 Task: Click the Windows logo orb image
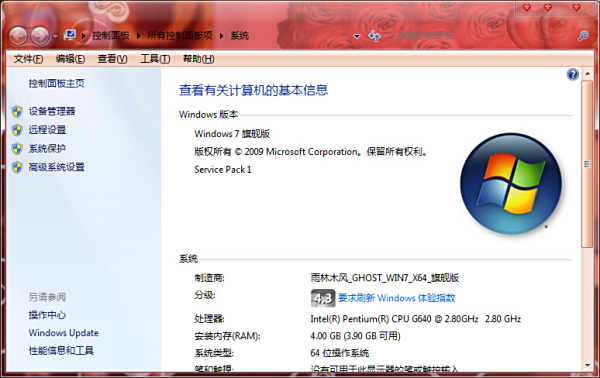(511, 184)
